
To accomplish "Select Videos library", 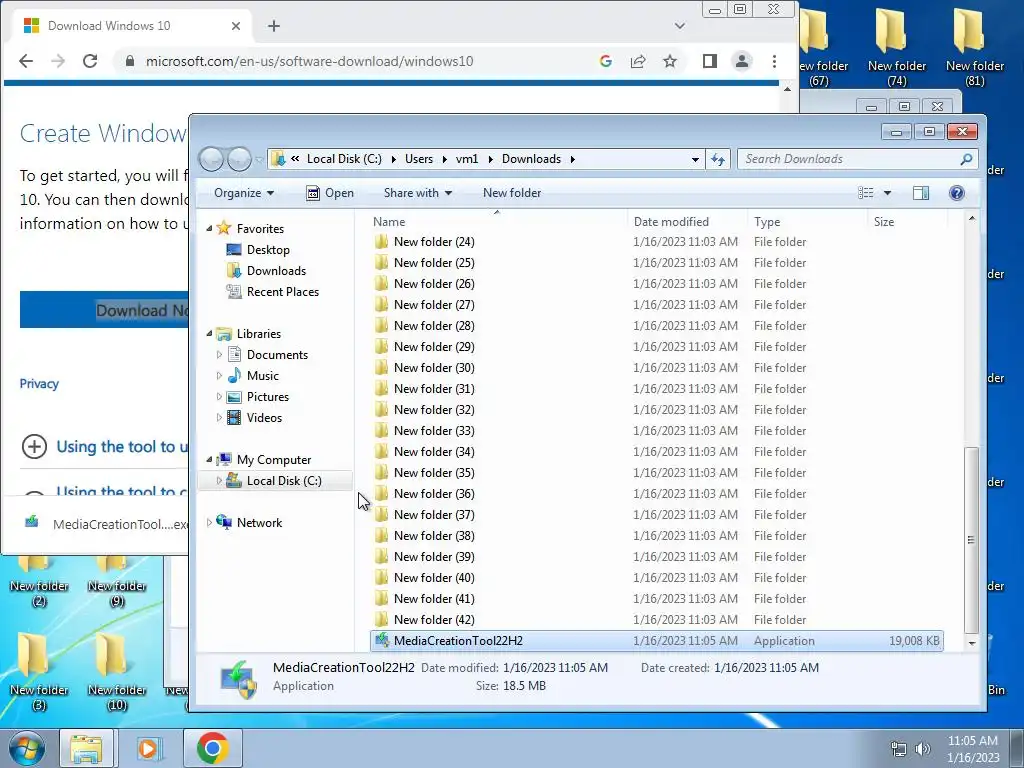I will [254, 418].
